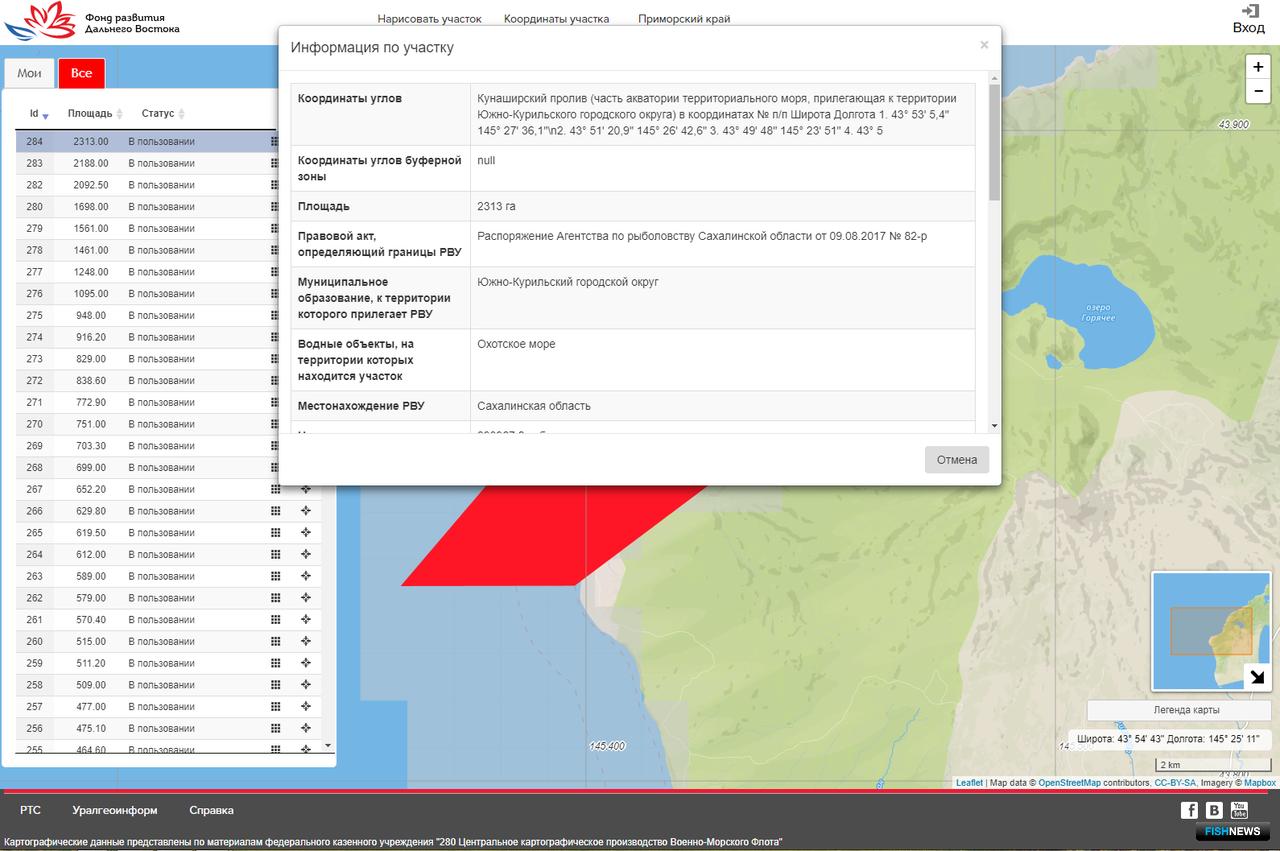Show the Легенда карты panel
Screen dimensions: 1280x851
coord(1179,710)
